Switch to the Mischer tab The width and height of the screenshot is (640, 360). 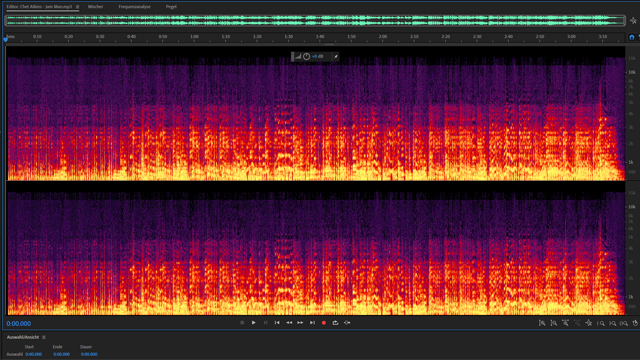[96, 7]
